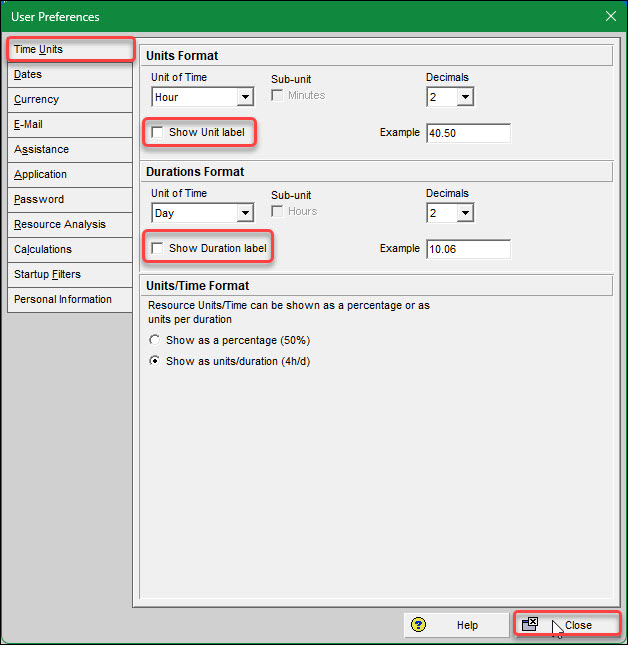Click the Help question mark icon
The height and width of the screenshot is (645, 628).
(418, 625)
